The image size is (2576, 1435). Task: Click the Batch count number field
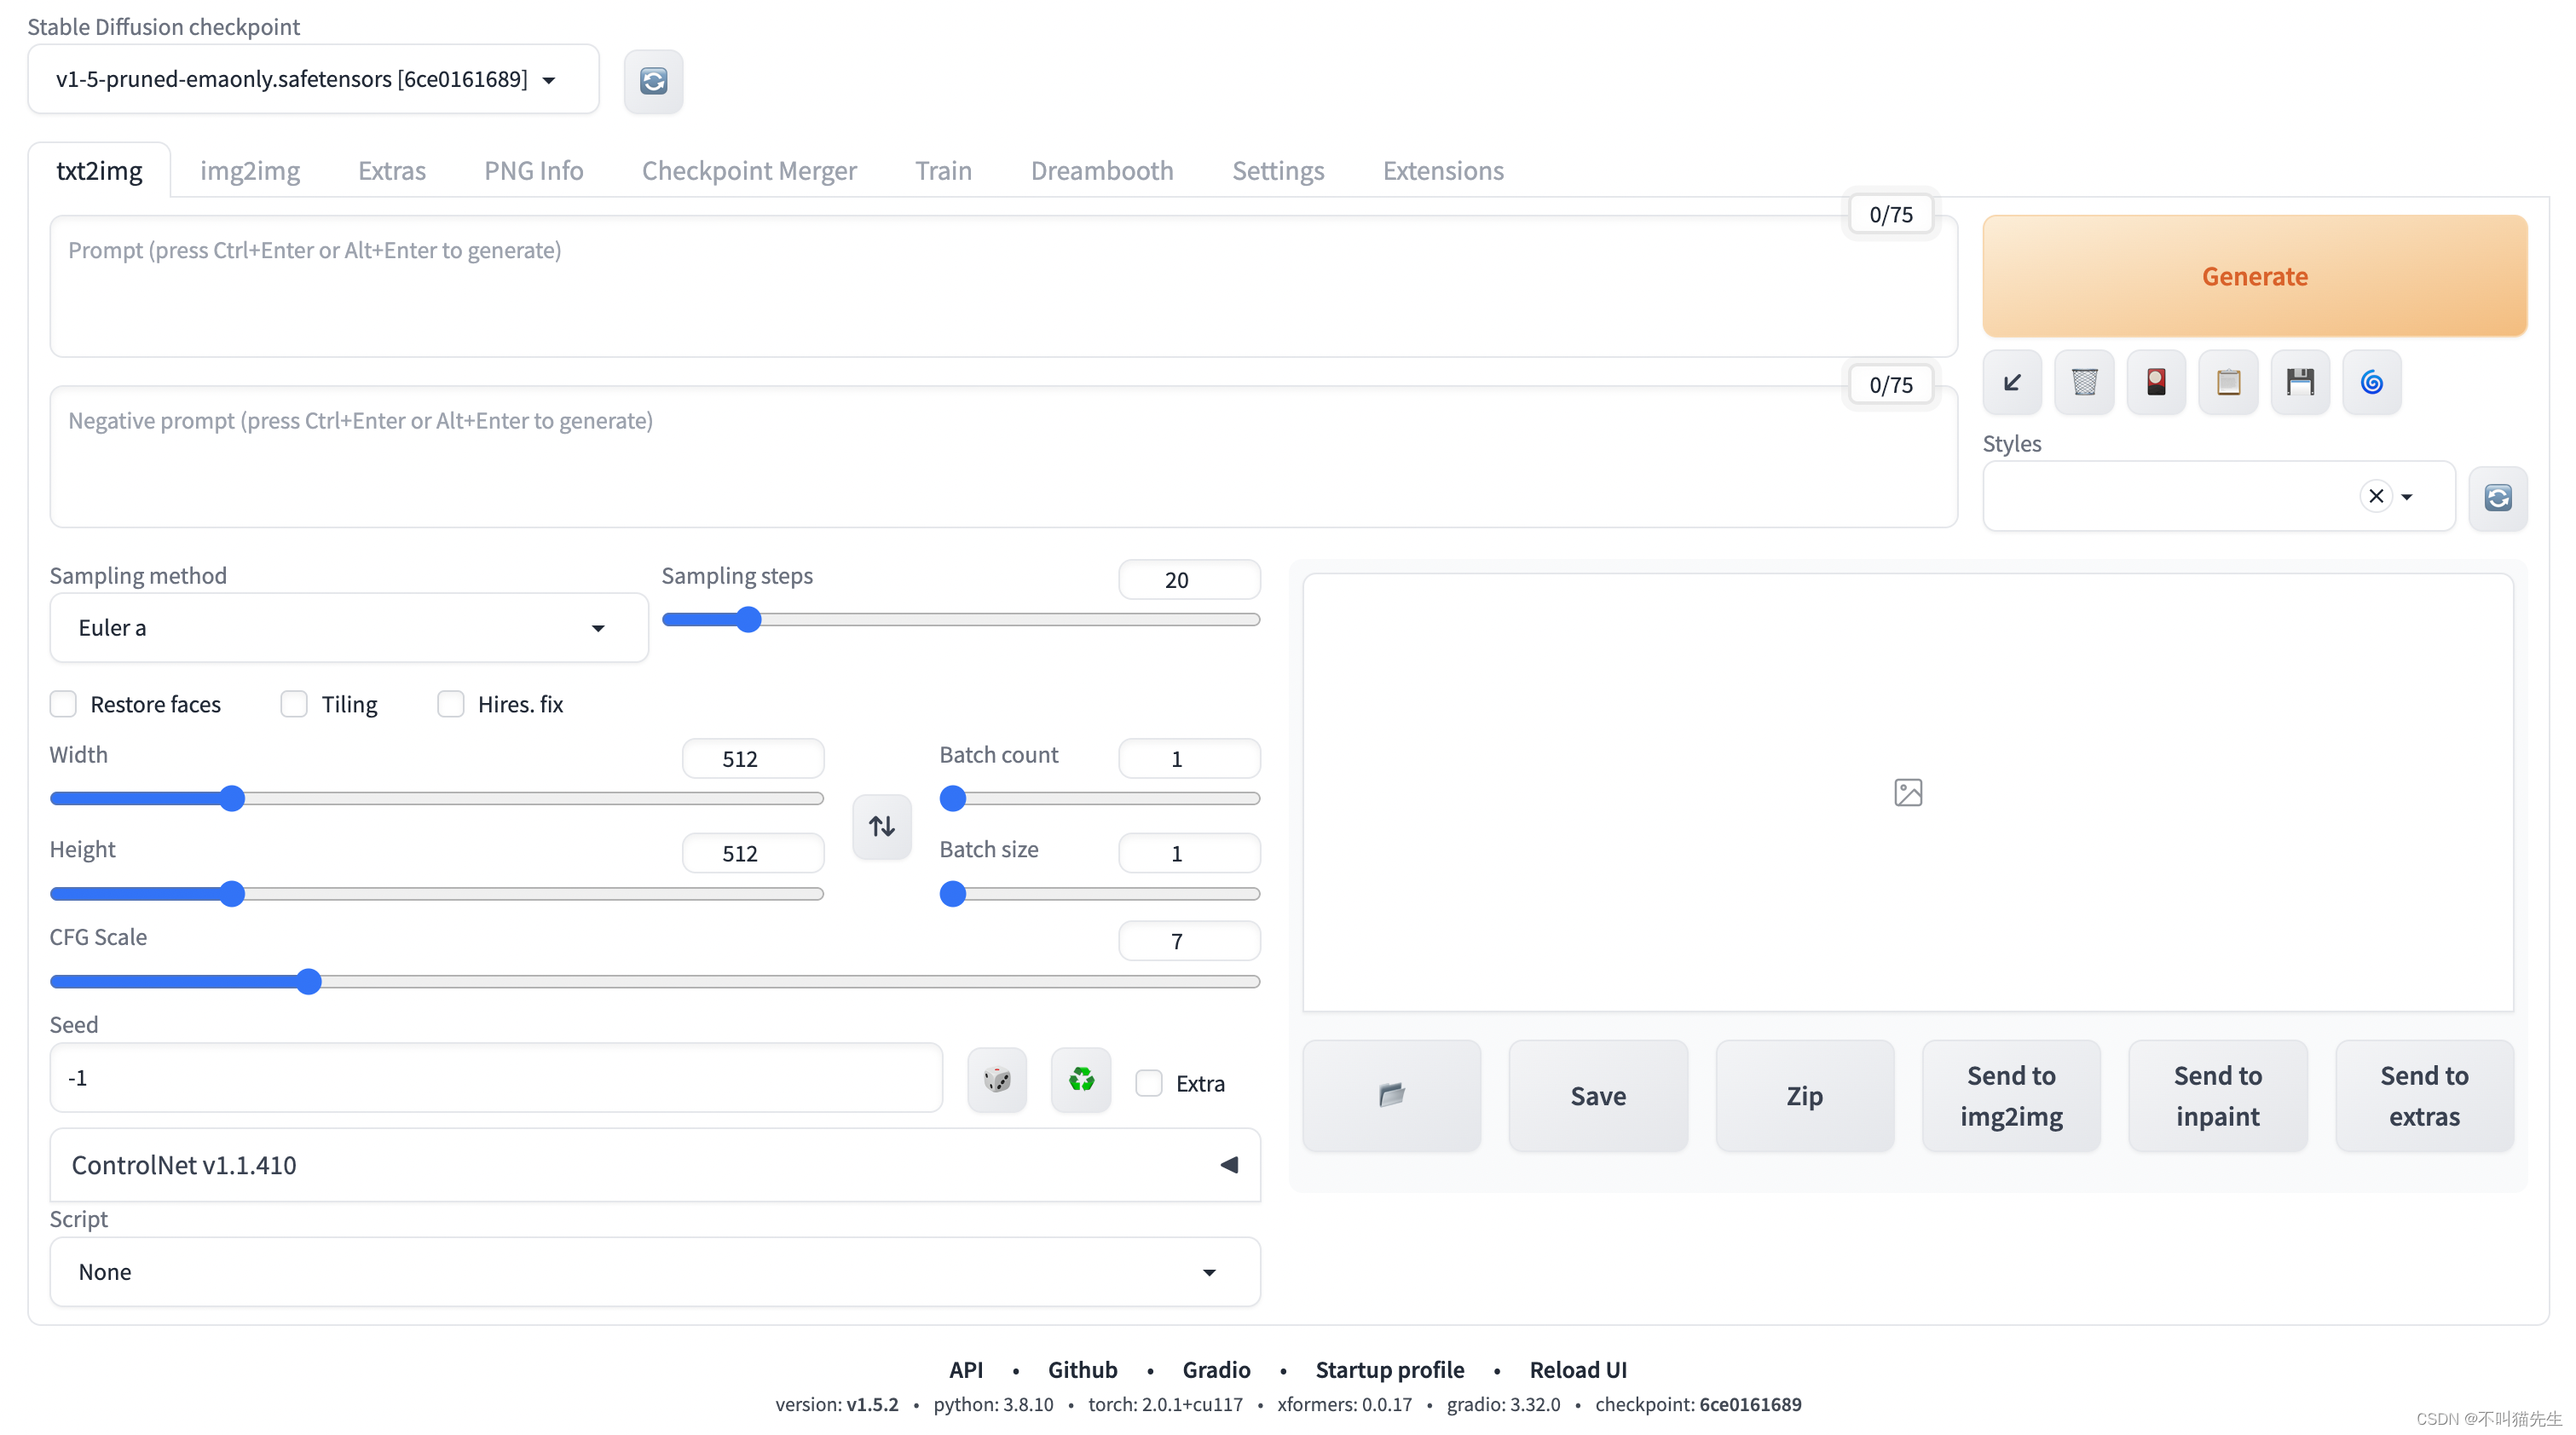(1189, 758)
